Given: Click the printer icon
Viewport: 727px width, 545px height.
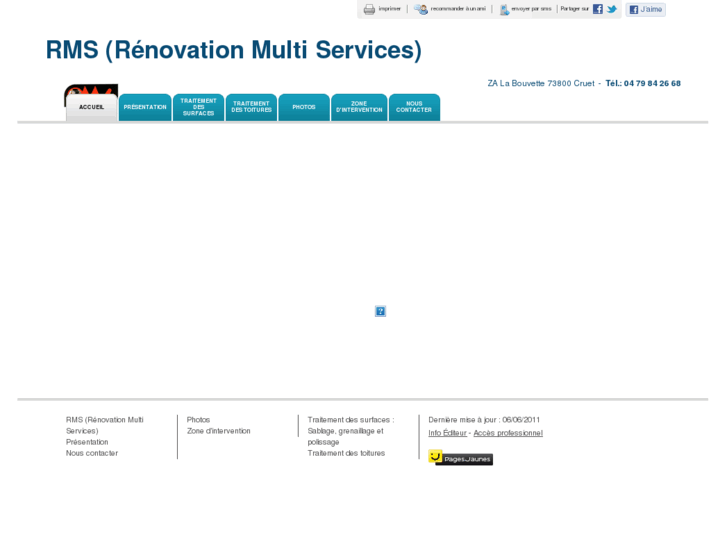Looking at the screenshot, I should coord(369,9).
